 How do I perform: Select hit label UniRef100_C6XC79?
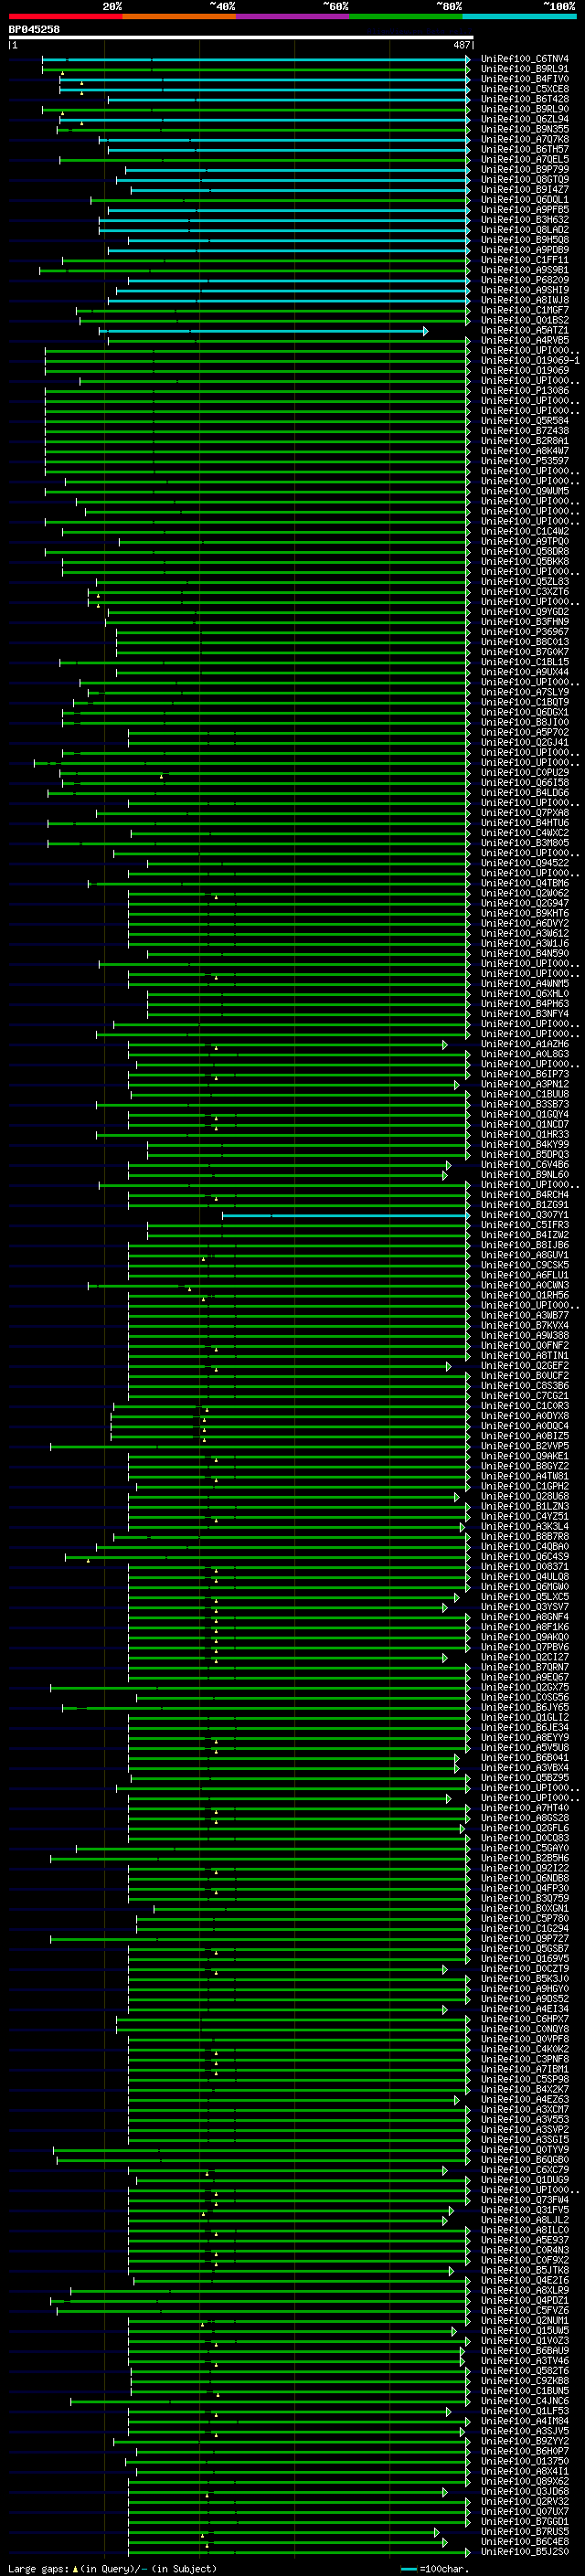(x=525, y=2170)
